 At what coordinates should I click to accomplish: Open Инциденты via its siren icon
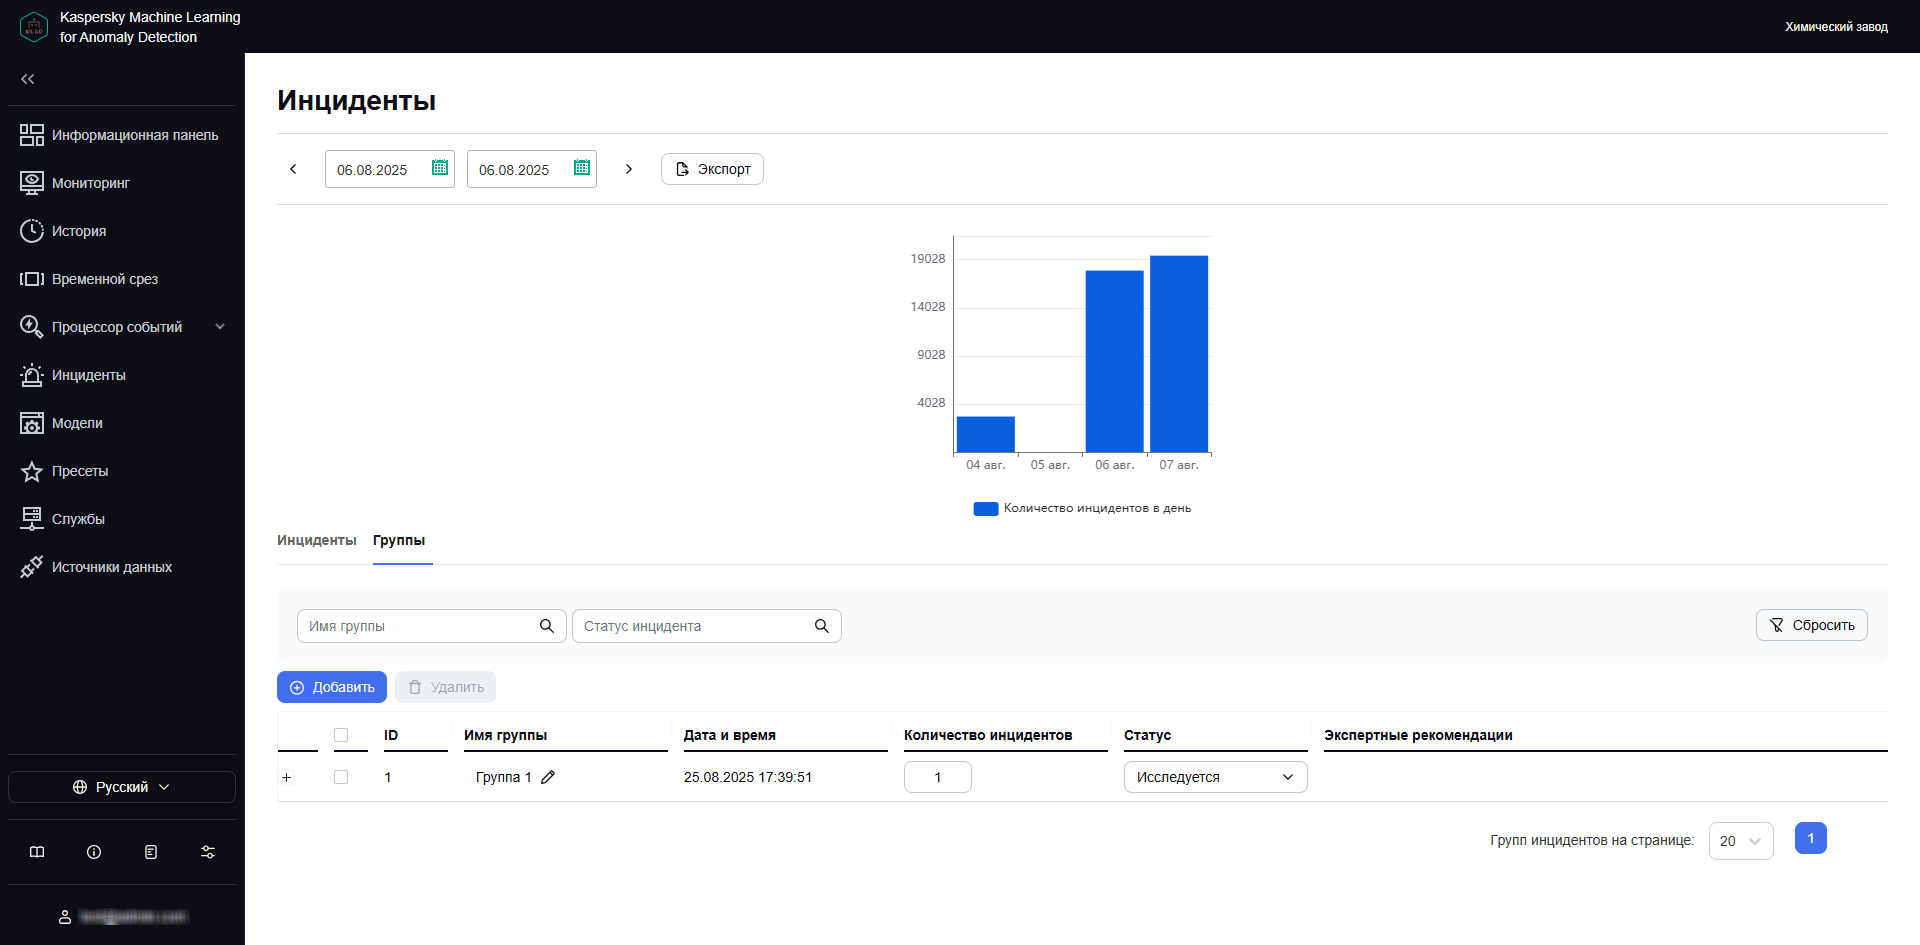pos(32,375)
